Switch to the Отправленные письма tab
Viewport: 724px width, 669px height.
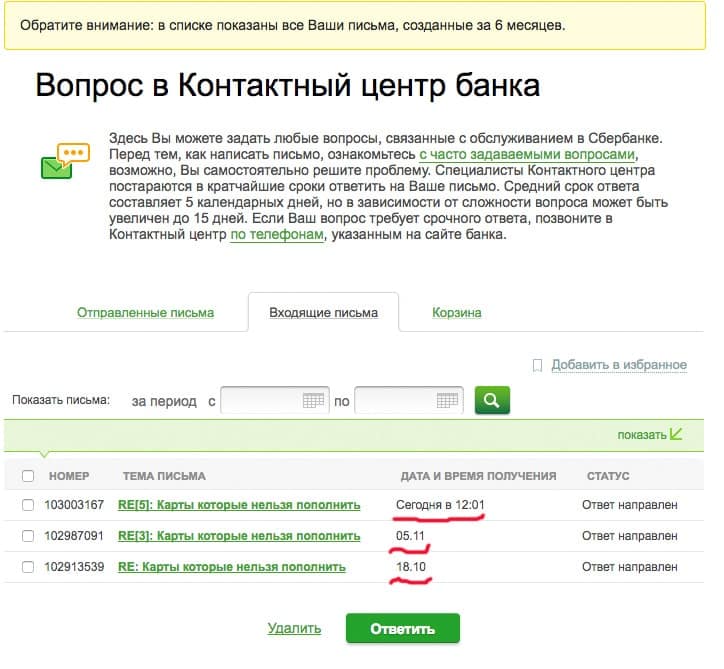pyautogui.click(x=145, y=313)
